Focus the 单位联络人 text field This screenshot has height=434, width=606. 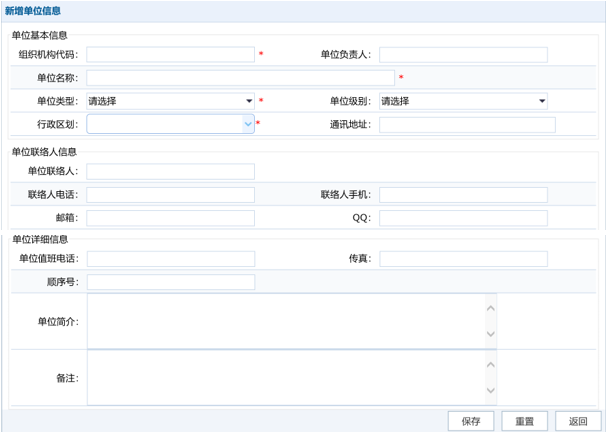pos(170,172)
